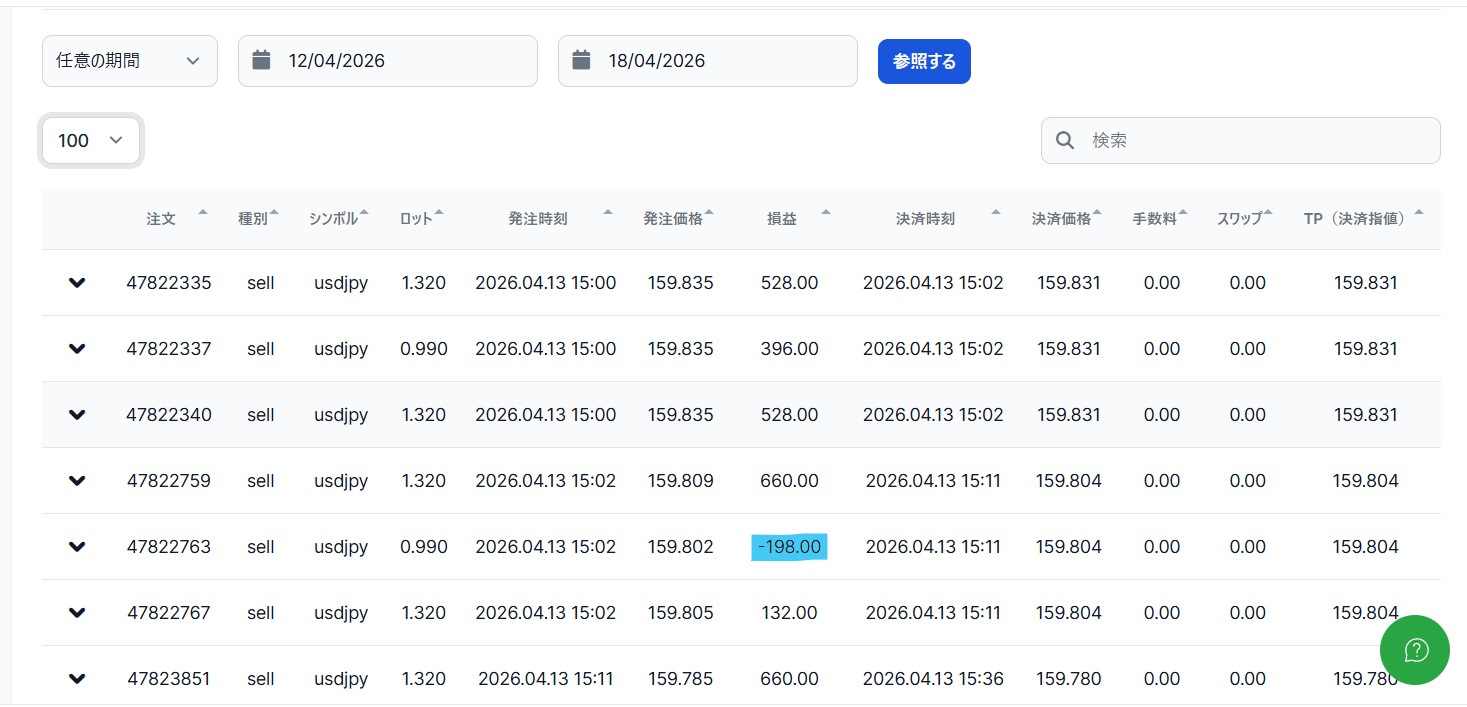
Task: Focus the 検索 search field
Action: (1241, 140)
